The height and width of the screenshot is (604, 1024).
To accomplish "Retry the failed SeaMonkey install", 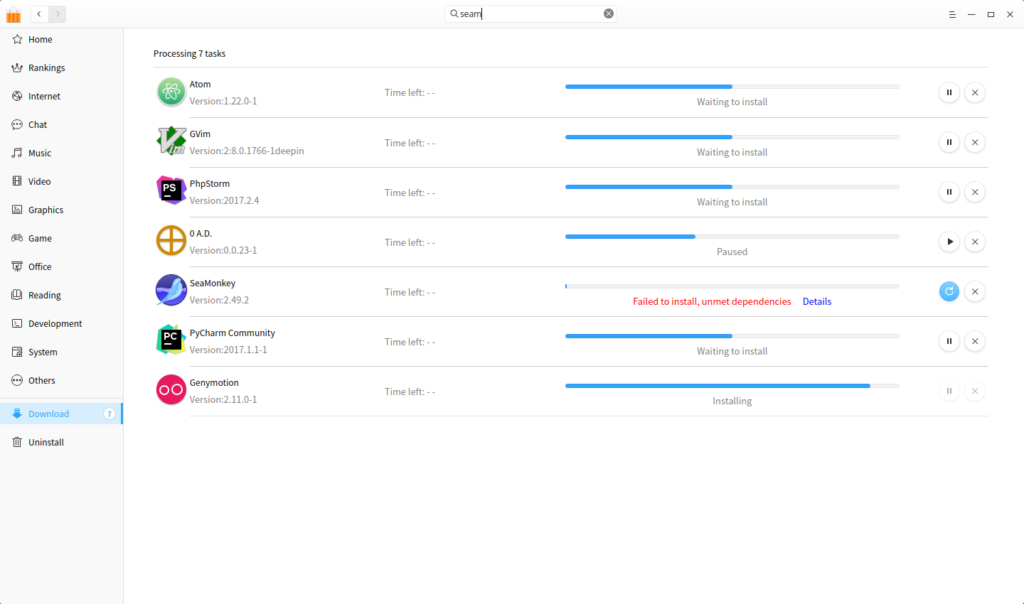I will click(948, 291).
